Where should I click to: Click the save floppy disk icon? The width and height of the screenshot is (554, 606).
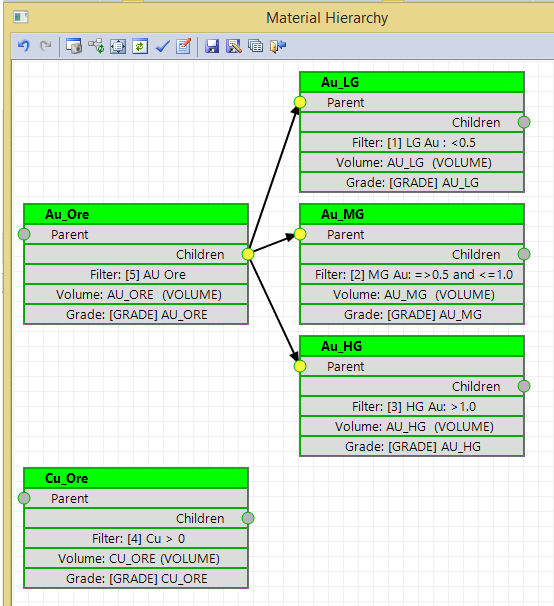click(212, 46)
